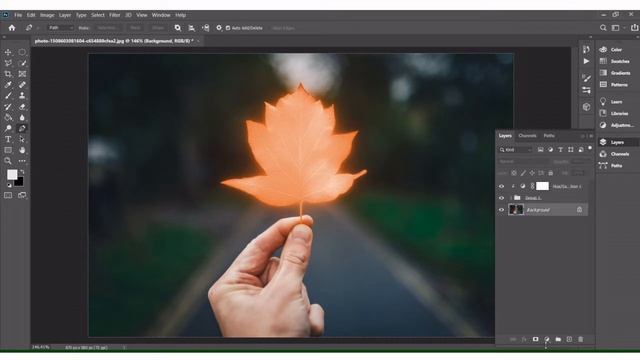The width and height of the screenshot is (640, 360).
Task: Select the Move tool
Action: click(x=8, y=52)
